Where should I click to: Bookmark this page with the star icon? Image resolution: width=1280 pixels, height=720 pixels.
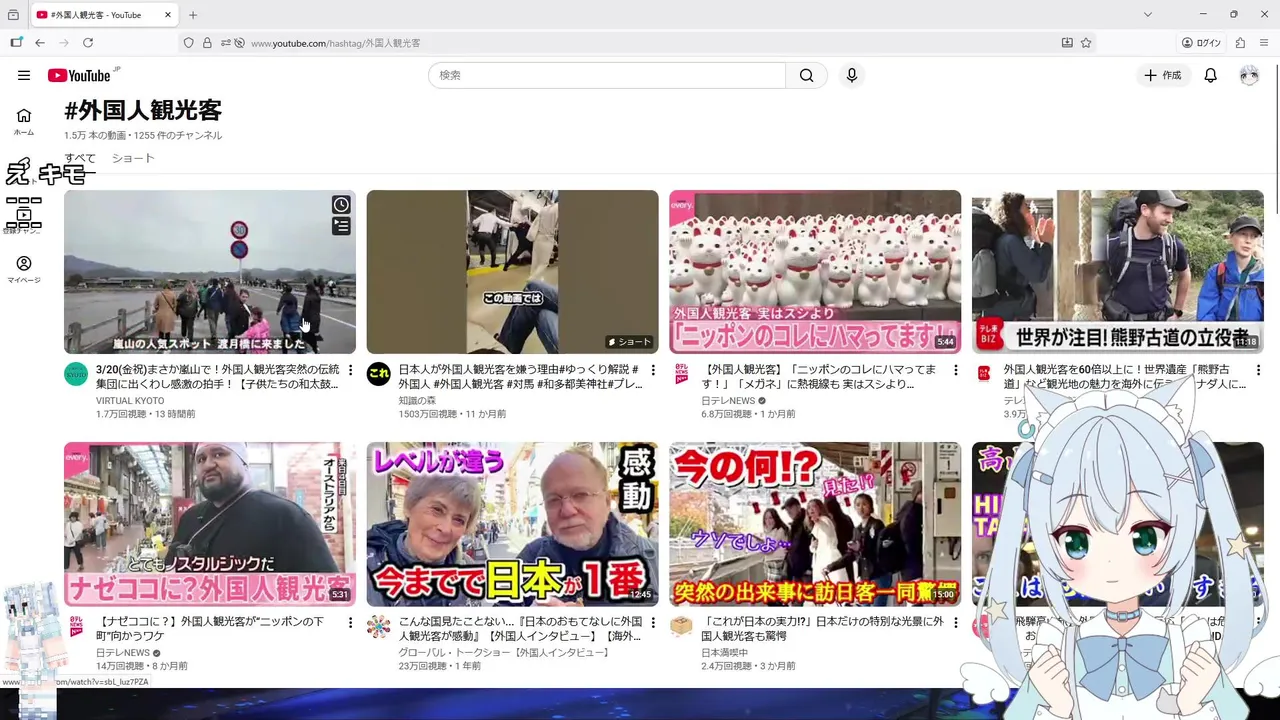(1086, 43)
